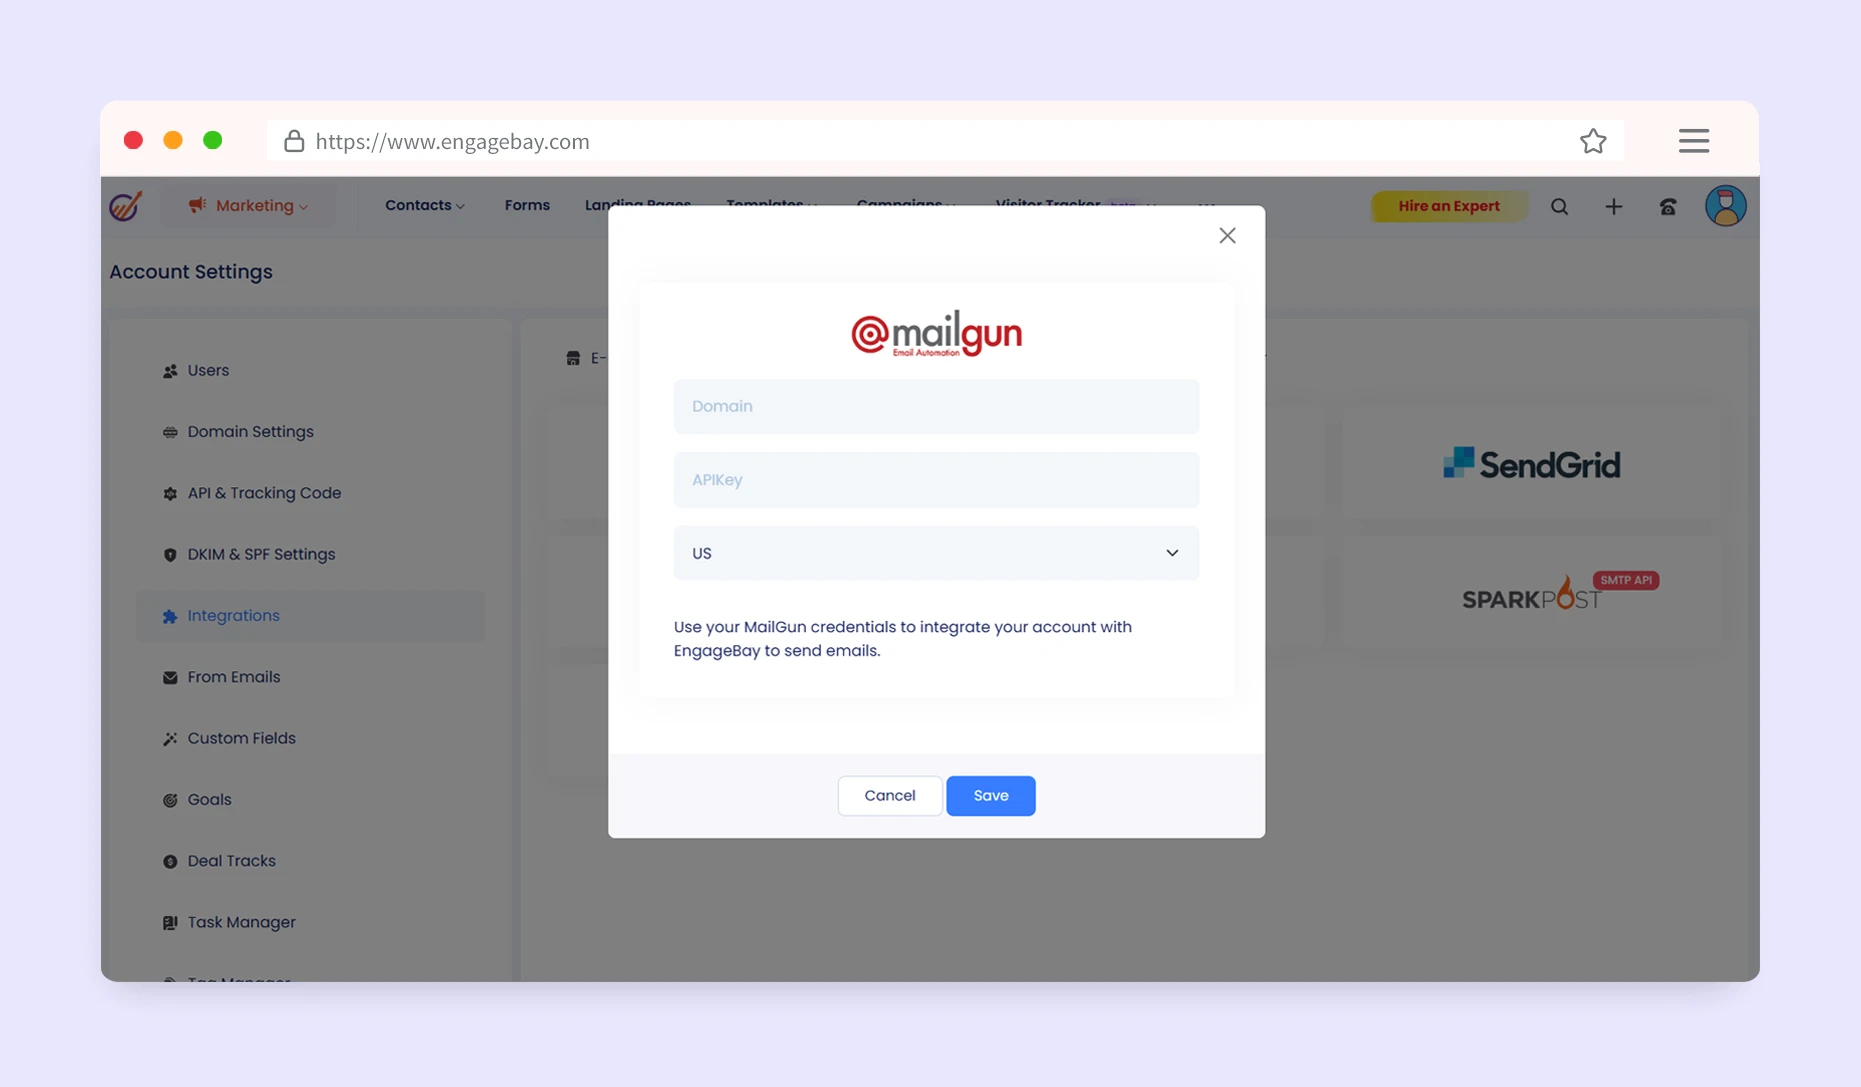Open the phone call icon in header
Image resolution: width=1861 pixels, height=1087 pixels.
(x=1667, y=207)
